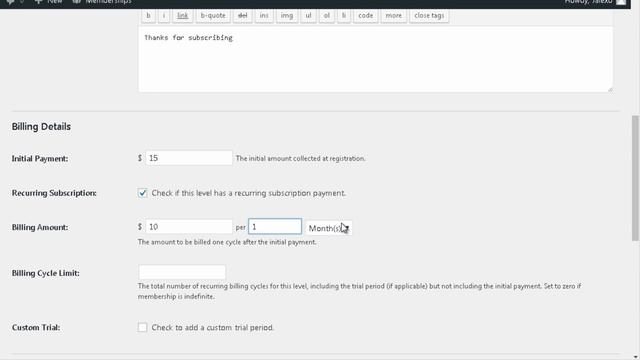Uncheck the Recurring Subscription checkbox

[x=142, y=193]
